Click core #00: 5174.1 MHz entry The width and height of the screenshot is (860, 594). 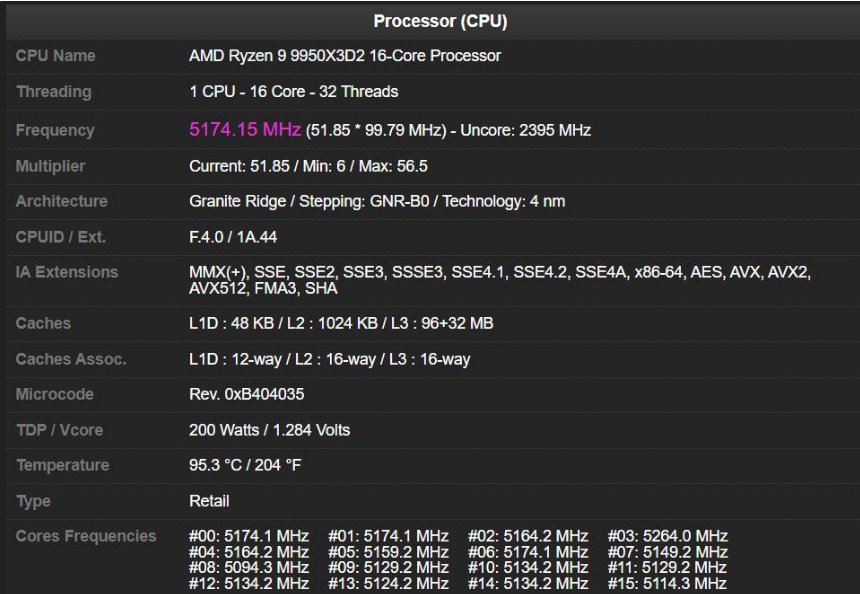(x=249, y=536)
